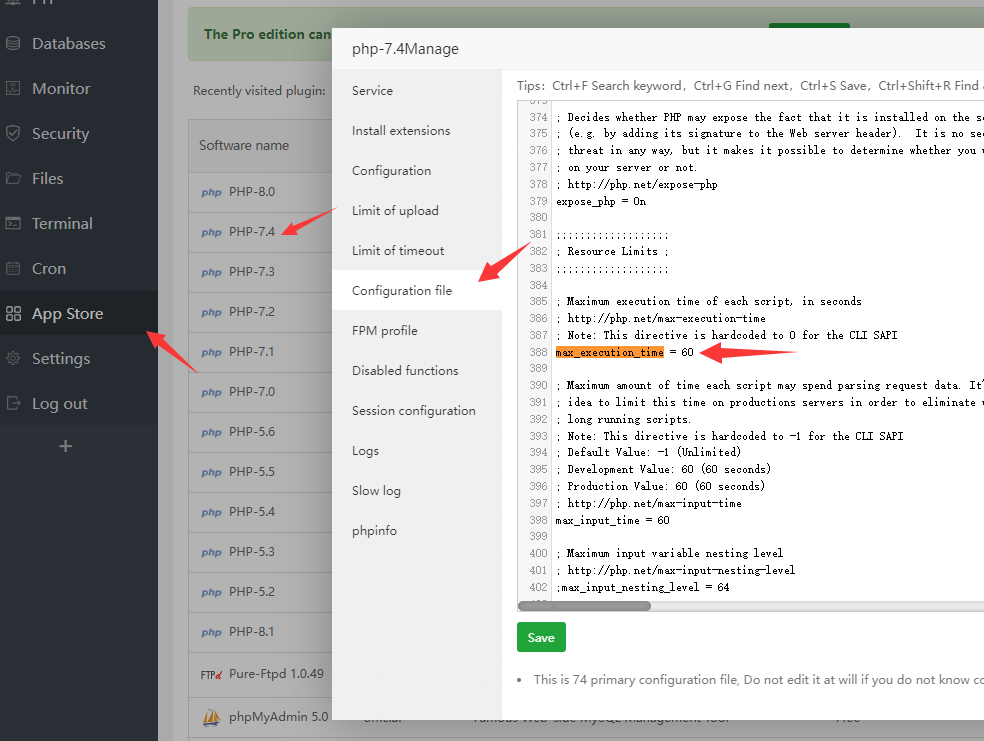Screen dimensions: 984x741
Task: Click the App Store grid icon
Action: click(13, 313)
